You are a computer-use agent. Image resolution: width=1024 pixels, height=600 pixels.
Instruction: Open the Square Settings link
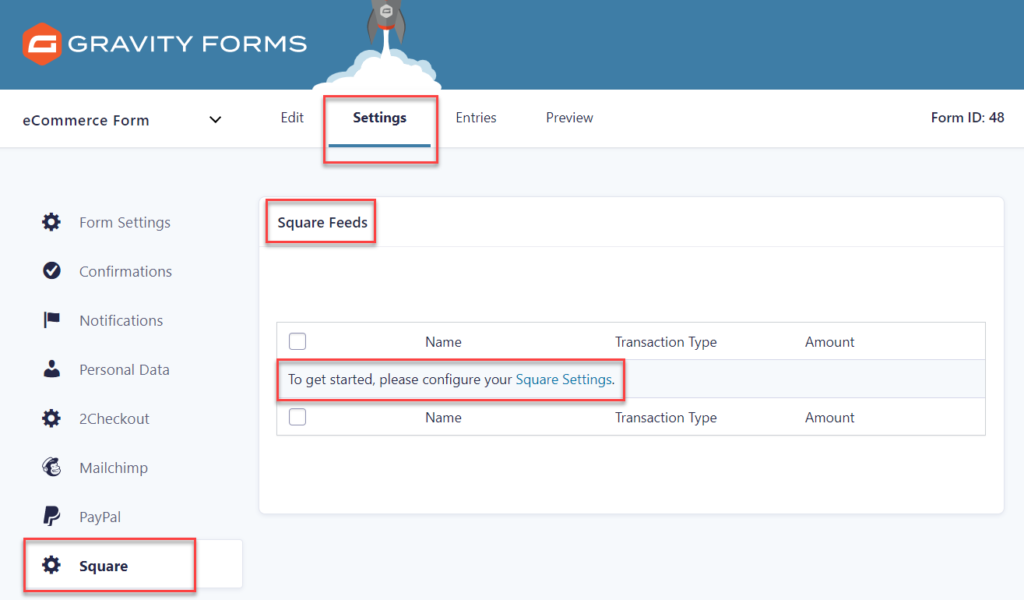point(565,380)
